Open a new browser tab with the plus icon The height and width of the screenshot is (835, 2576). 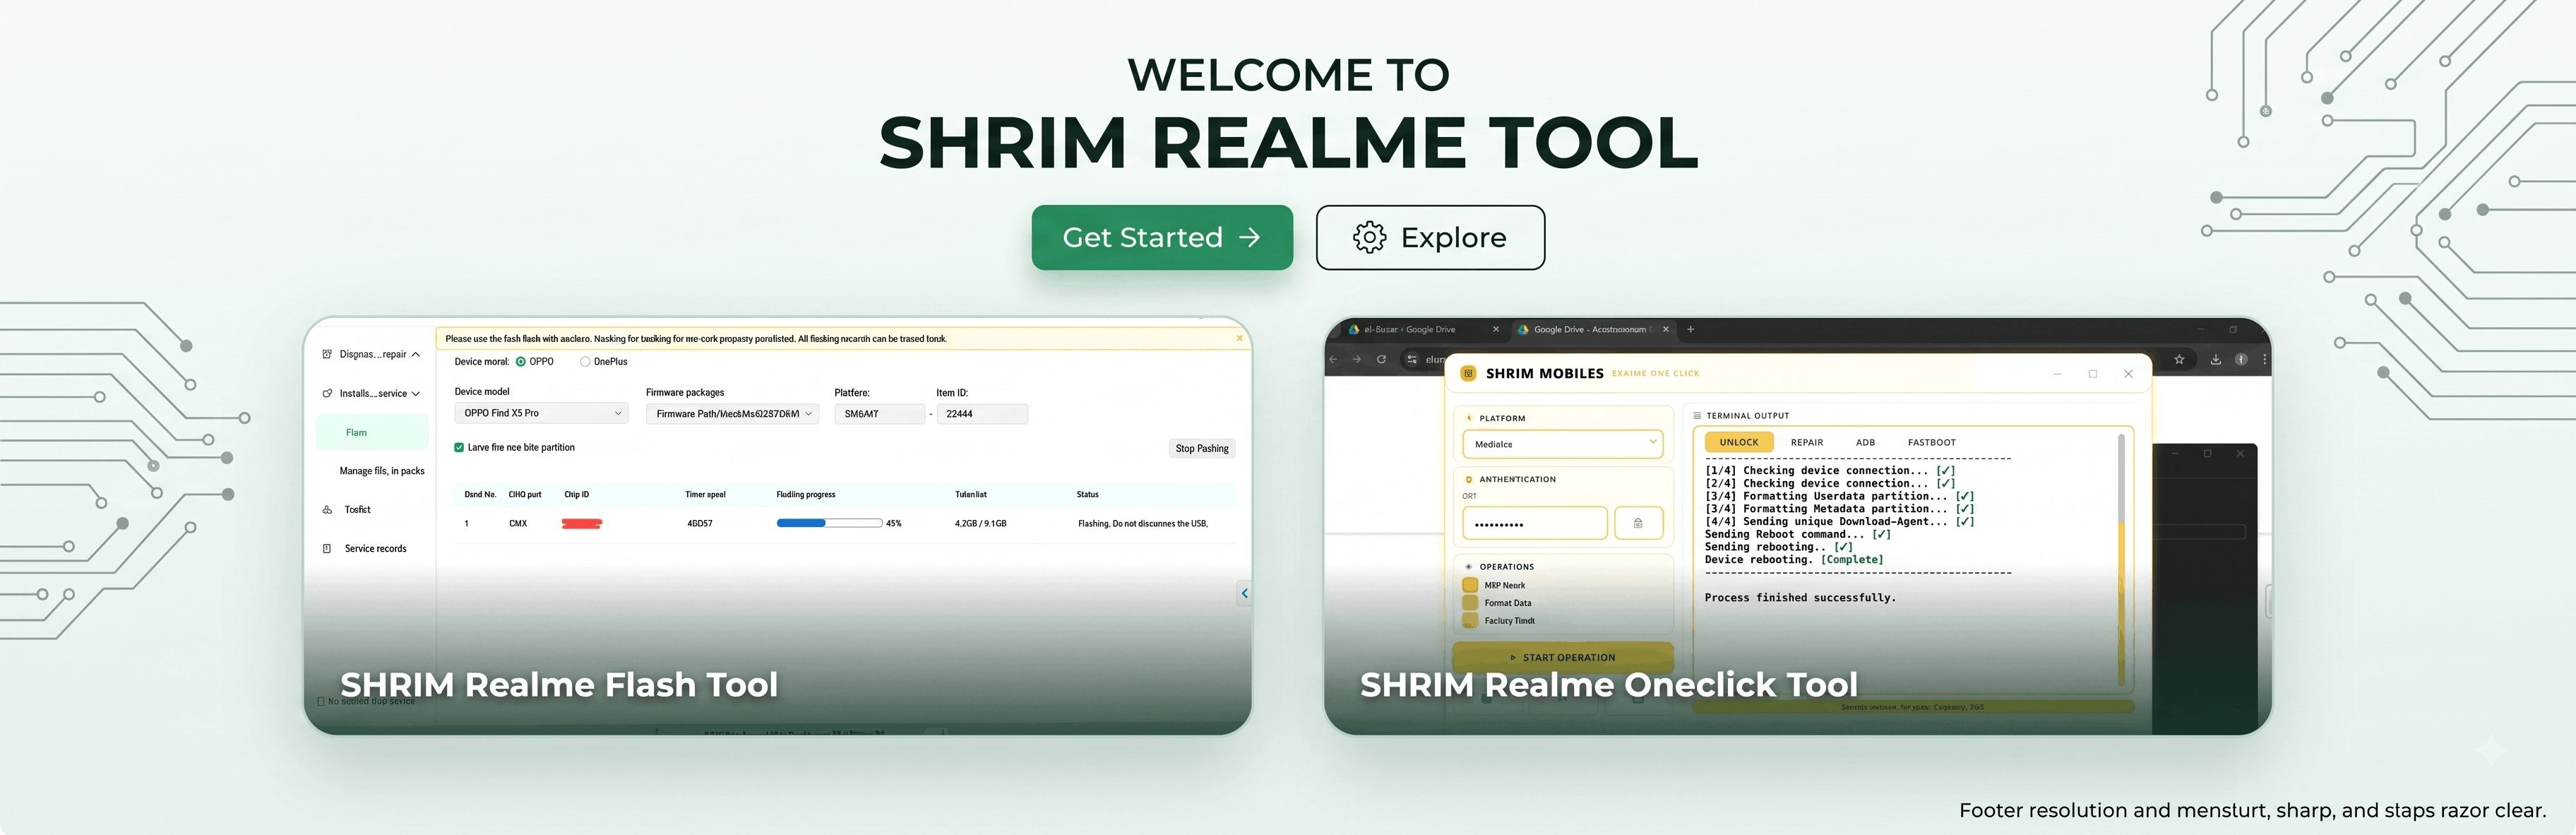[1690, 329]
